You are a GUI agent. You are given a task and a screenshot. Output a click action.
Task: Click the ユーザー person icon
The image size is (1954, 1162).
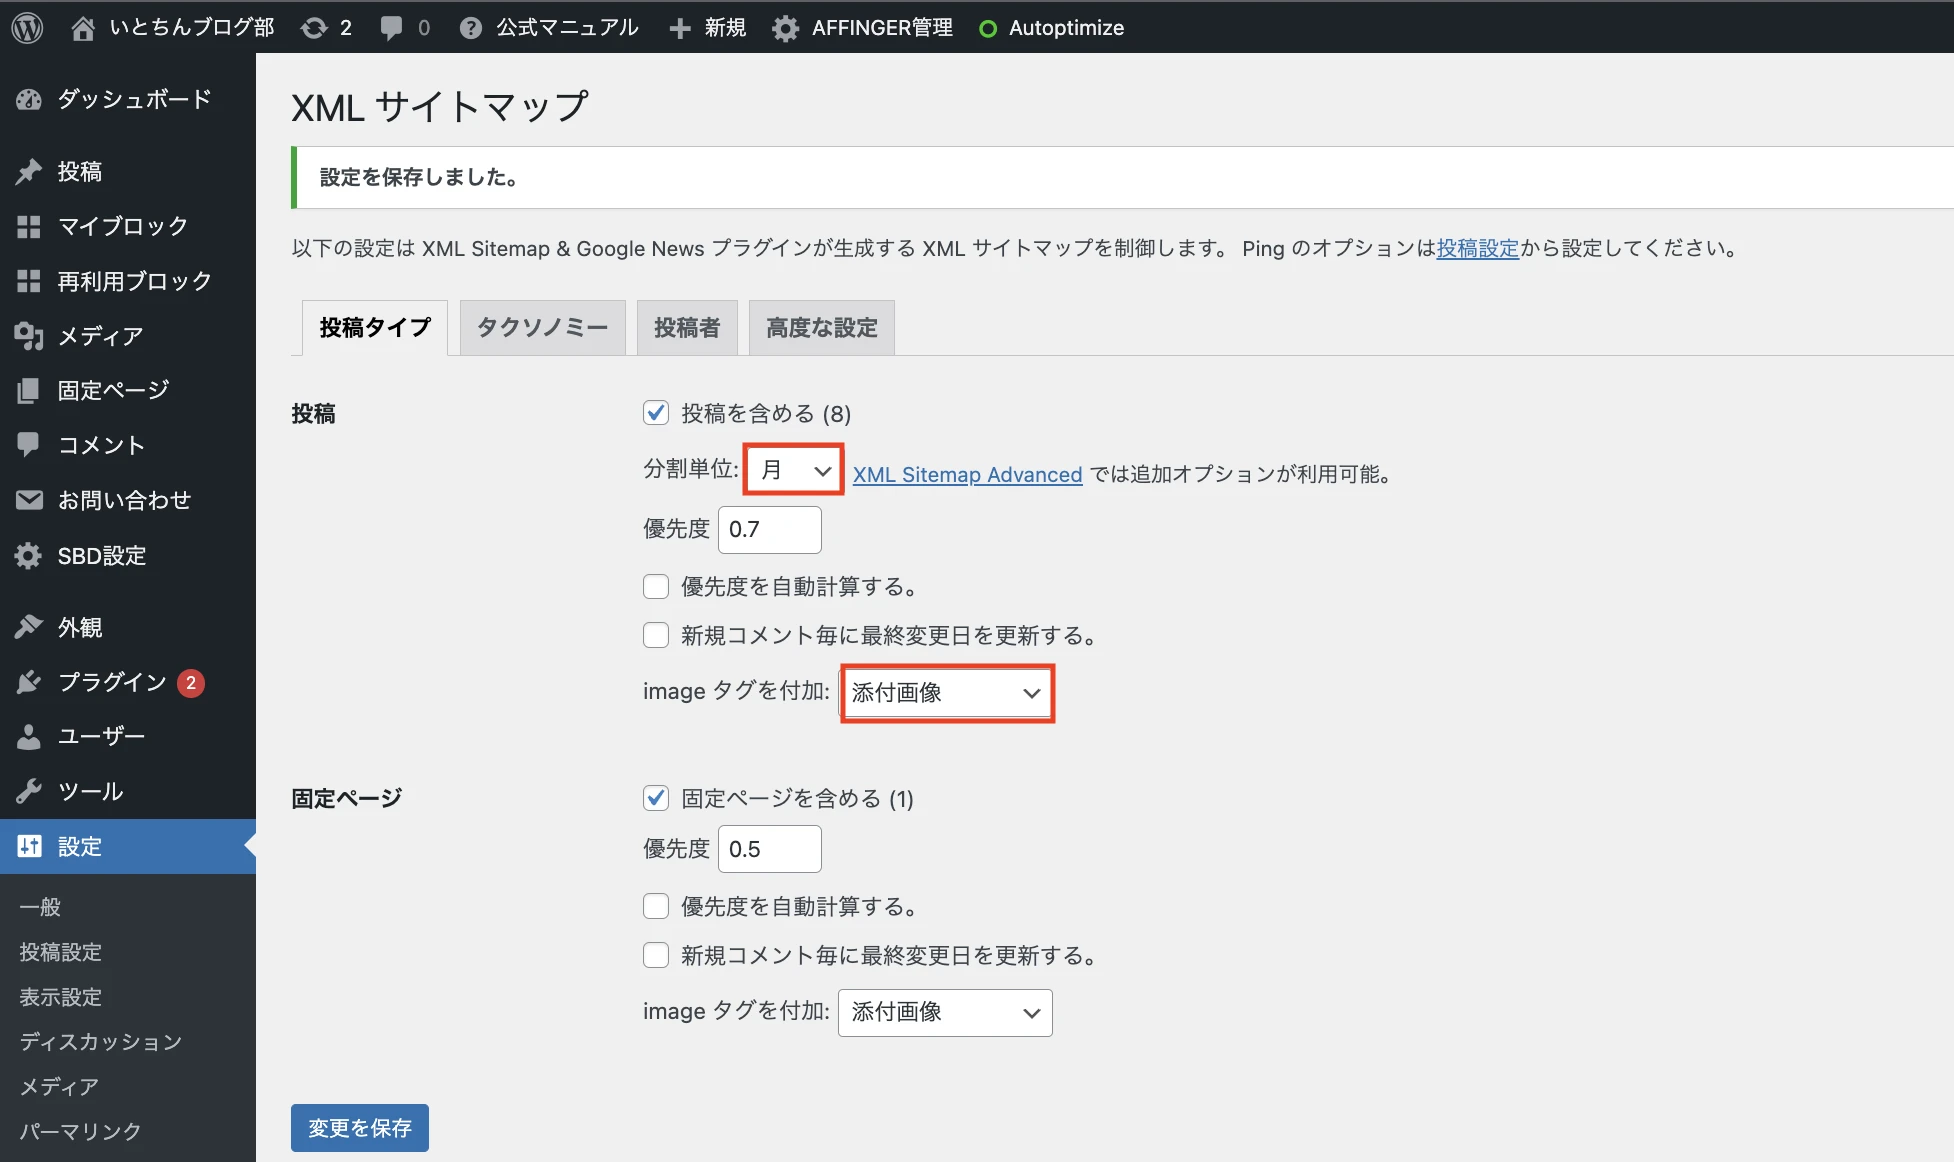click(x=29, y=737)
